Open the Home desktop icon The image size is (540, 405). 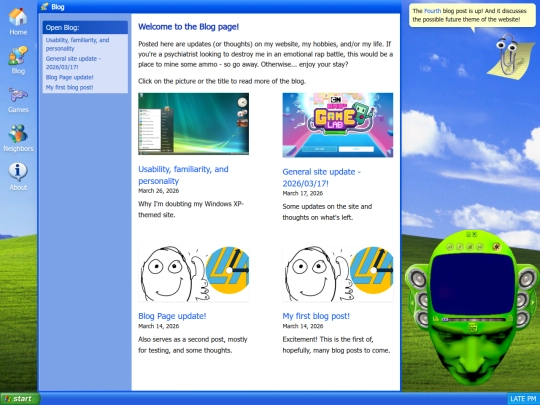click(x=18, y=21)
